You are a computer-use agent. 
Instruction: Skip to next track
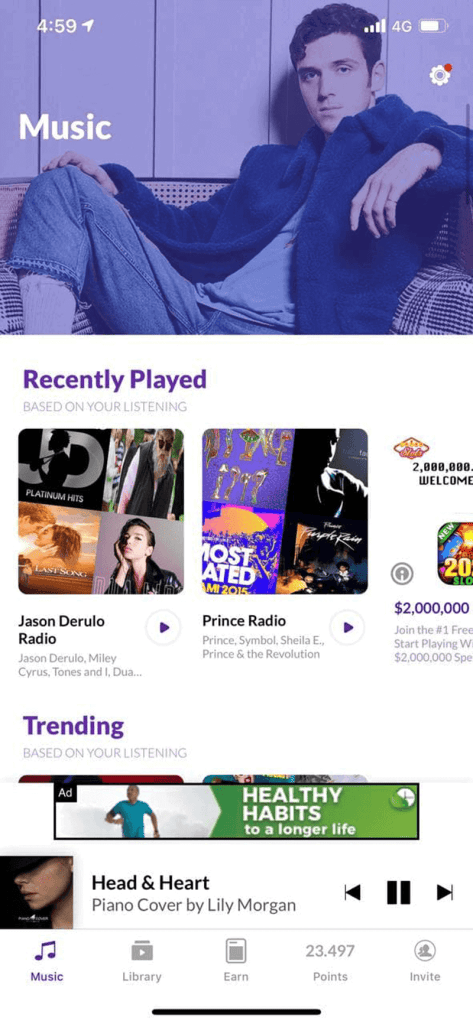point(445,892)
